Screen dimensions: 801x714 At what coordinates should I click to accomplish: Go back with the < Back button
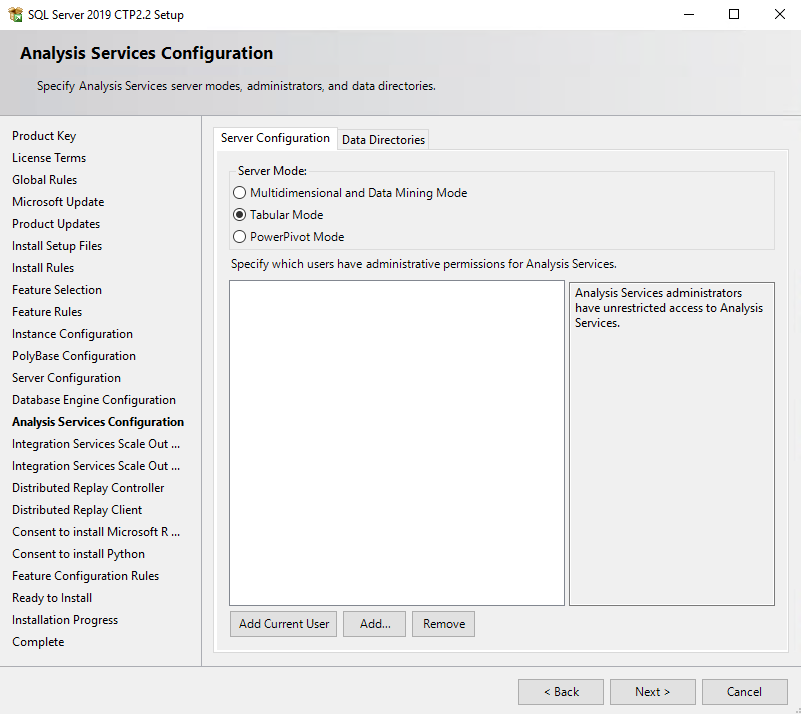[561, 692]
